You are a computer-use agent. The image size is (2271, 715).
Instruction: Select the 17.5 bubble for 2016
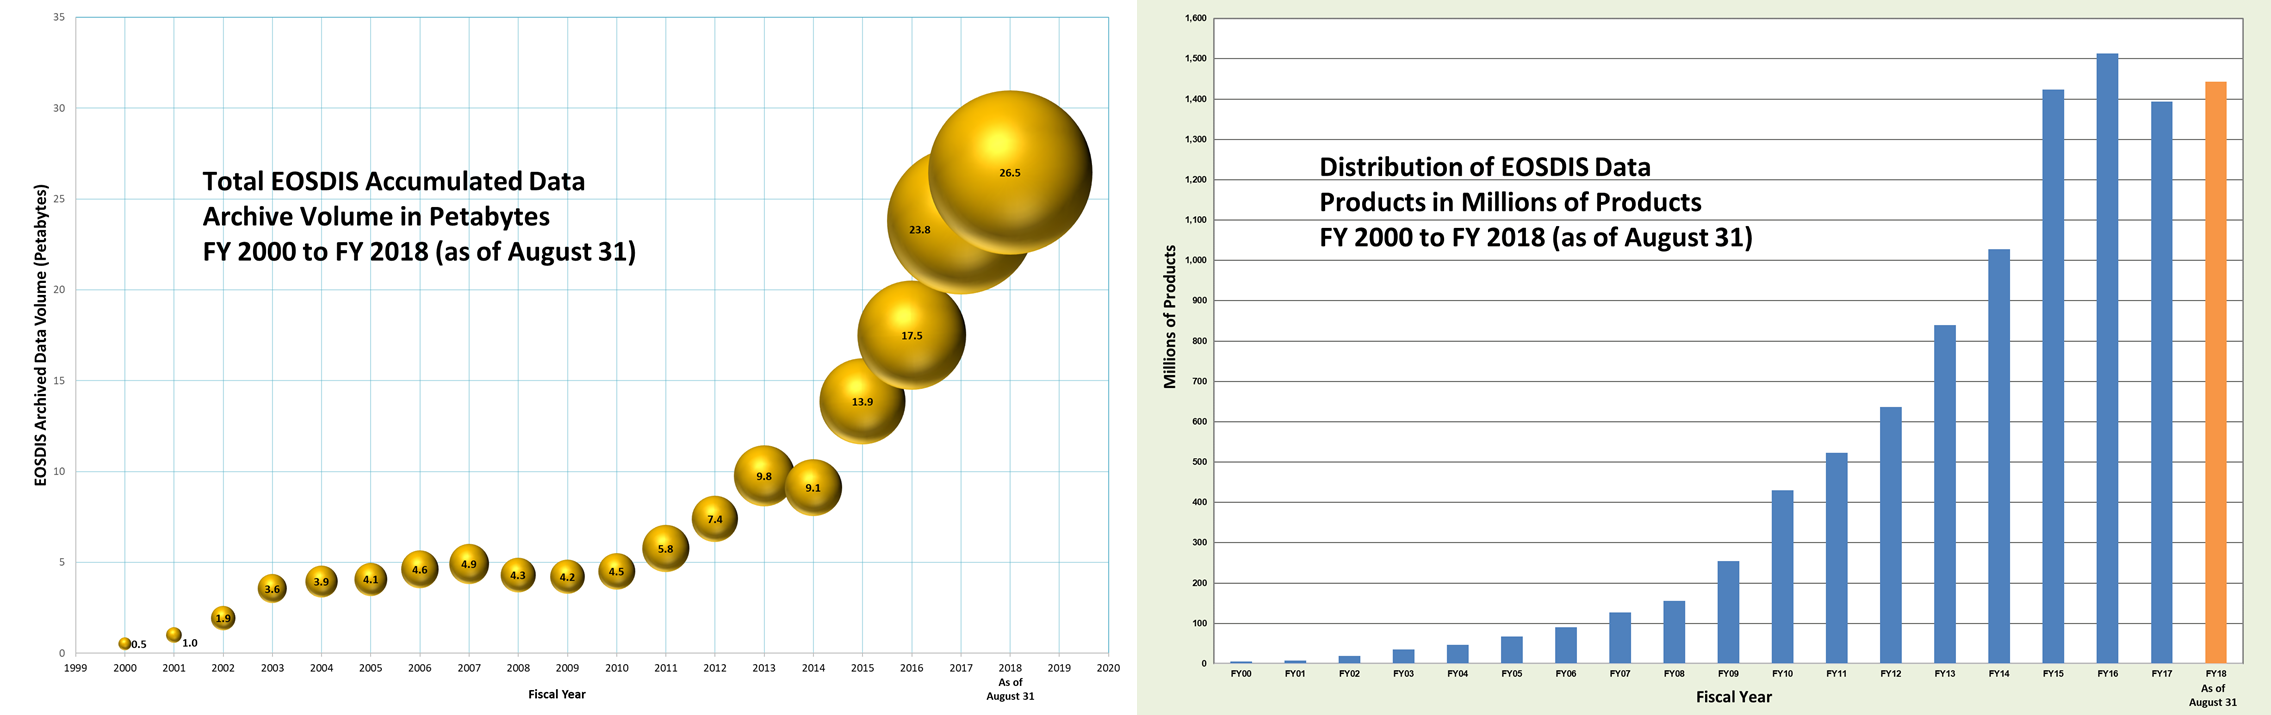point(911,335)
